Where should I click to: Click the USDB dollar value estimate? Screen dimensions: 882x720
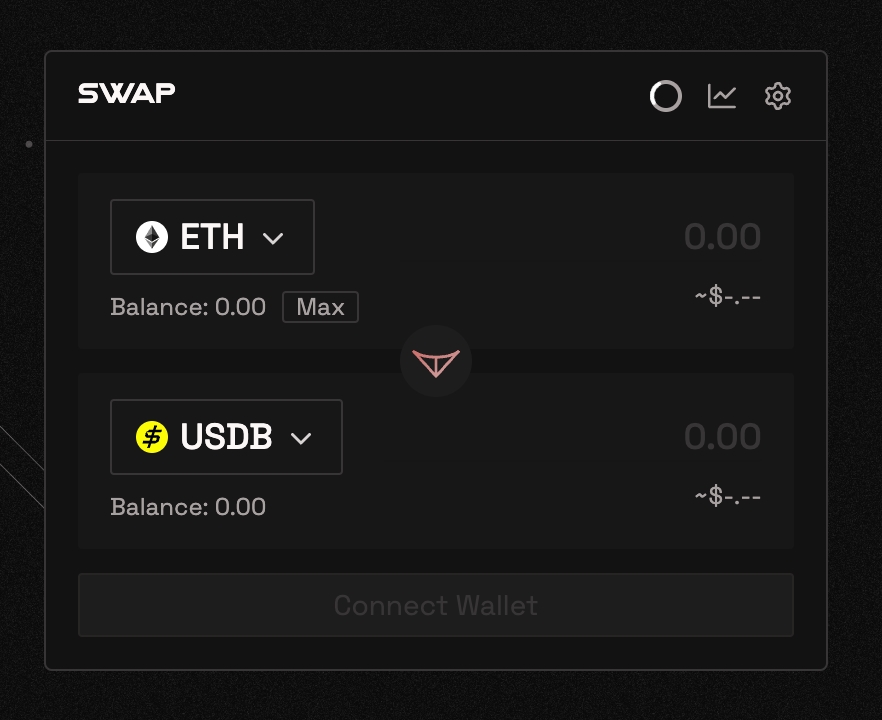(728, 497)
